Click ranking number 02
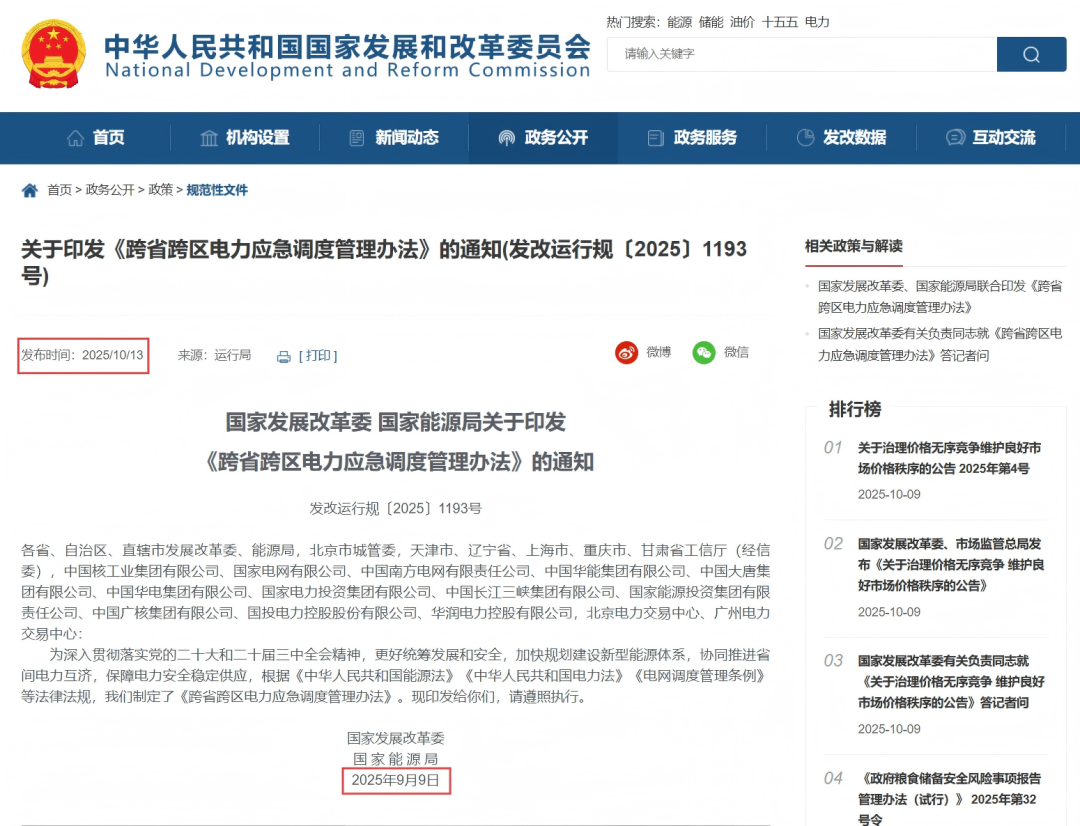 833,544
